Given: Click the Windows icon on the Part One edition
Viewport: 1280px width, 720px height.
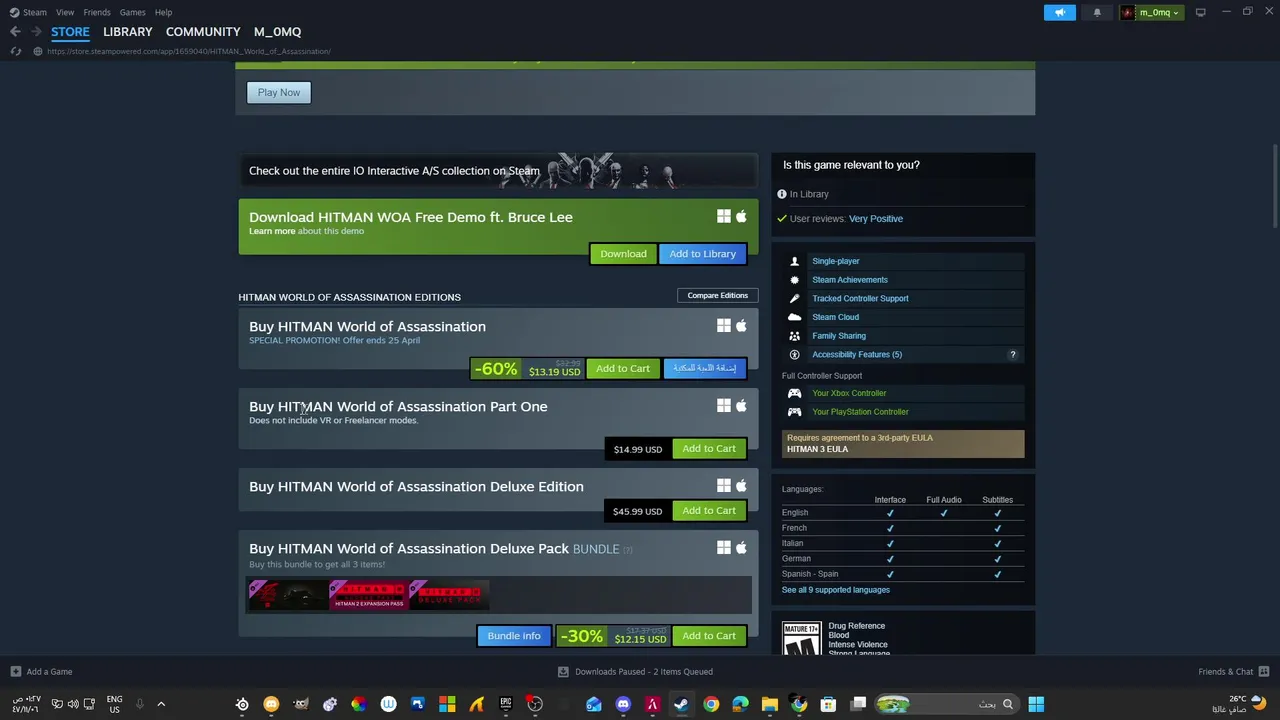Looking at the screenshot, I should click(723, 406).
